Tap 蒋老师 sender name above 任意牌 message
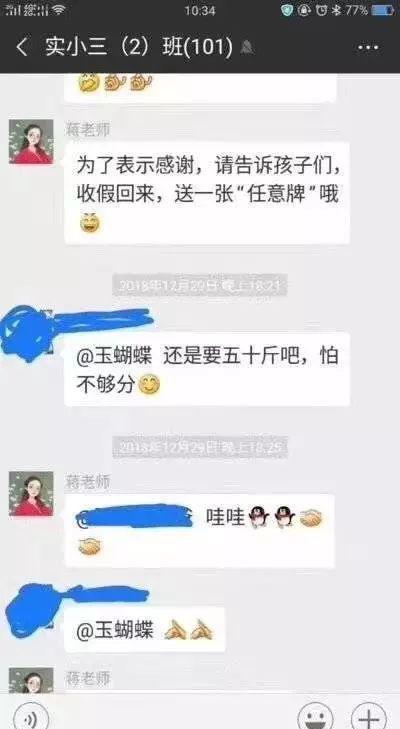The width and height of the screenshot is (400, 729). click(x=87, y=131)
